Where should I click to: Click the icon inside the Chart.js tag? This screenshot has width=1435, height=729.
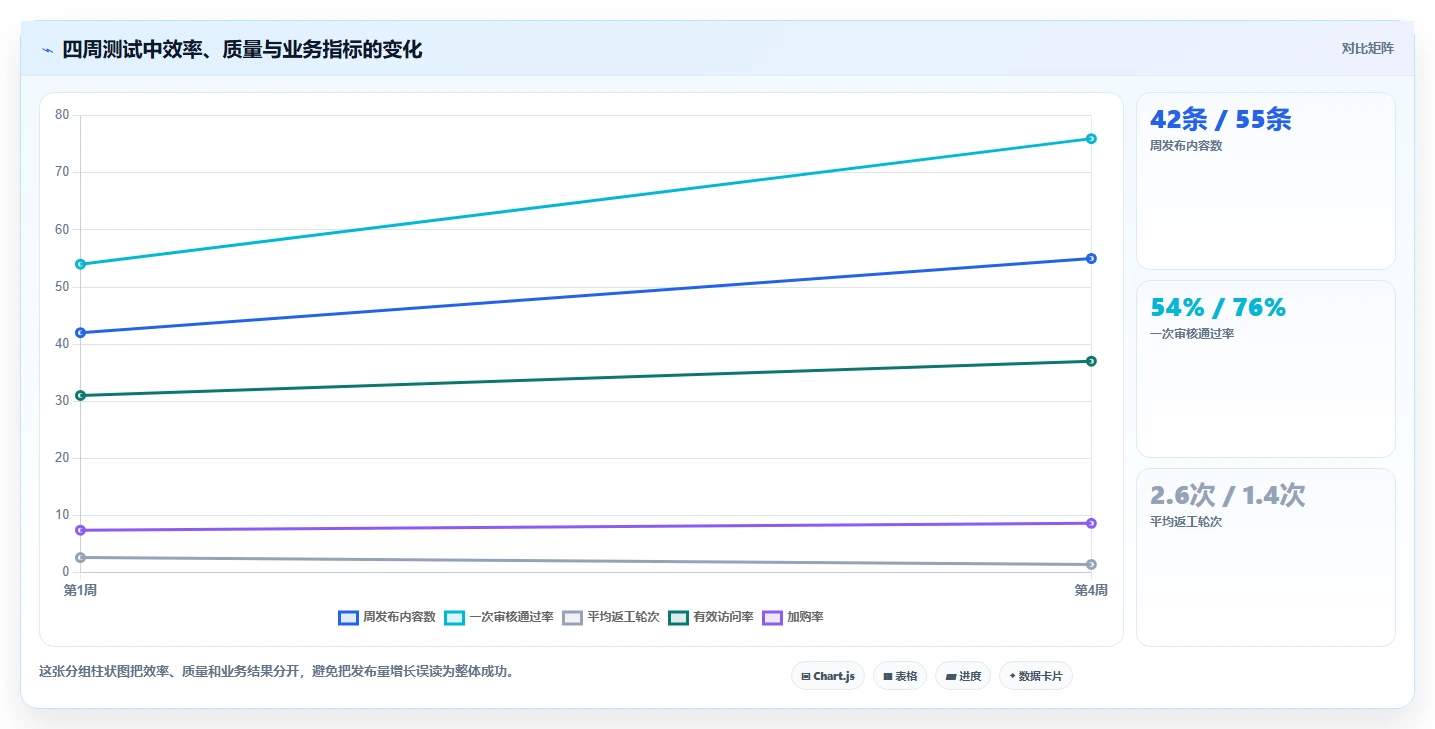(x=806, y=677)
